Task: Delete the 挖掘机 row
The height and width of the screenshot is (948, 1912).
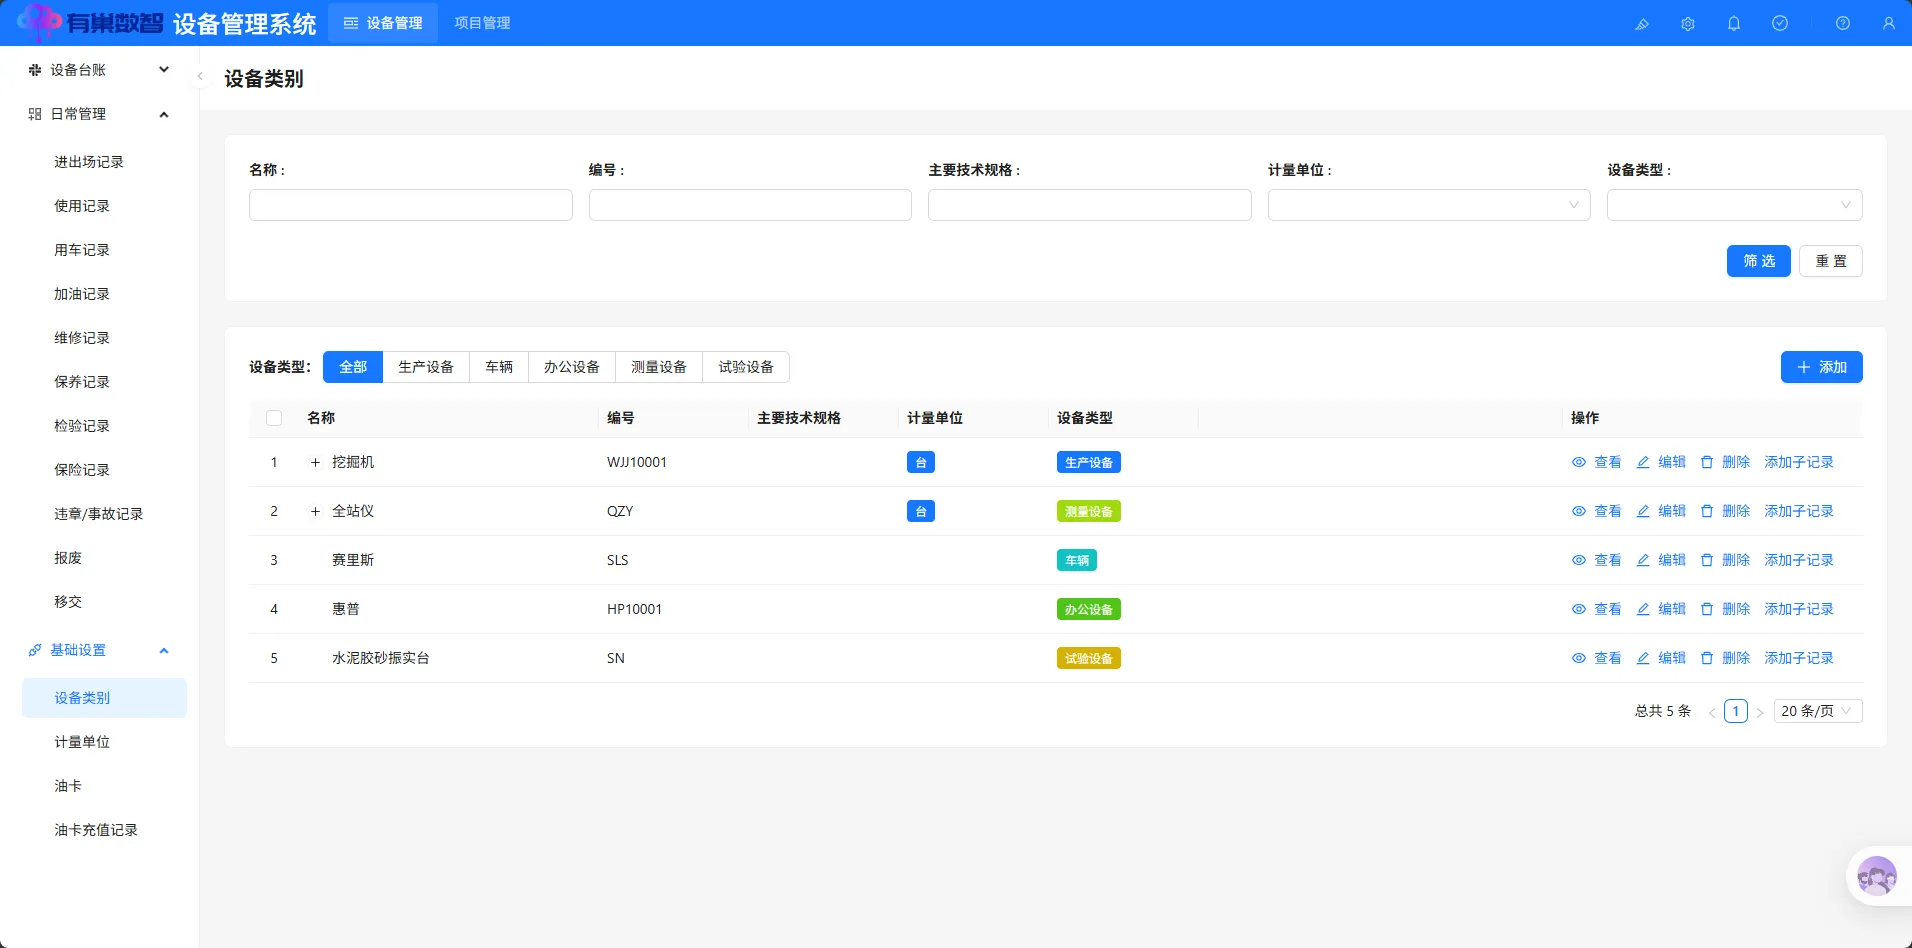Action: coord(1725,462)
